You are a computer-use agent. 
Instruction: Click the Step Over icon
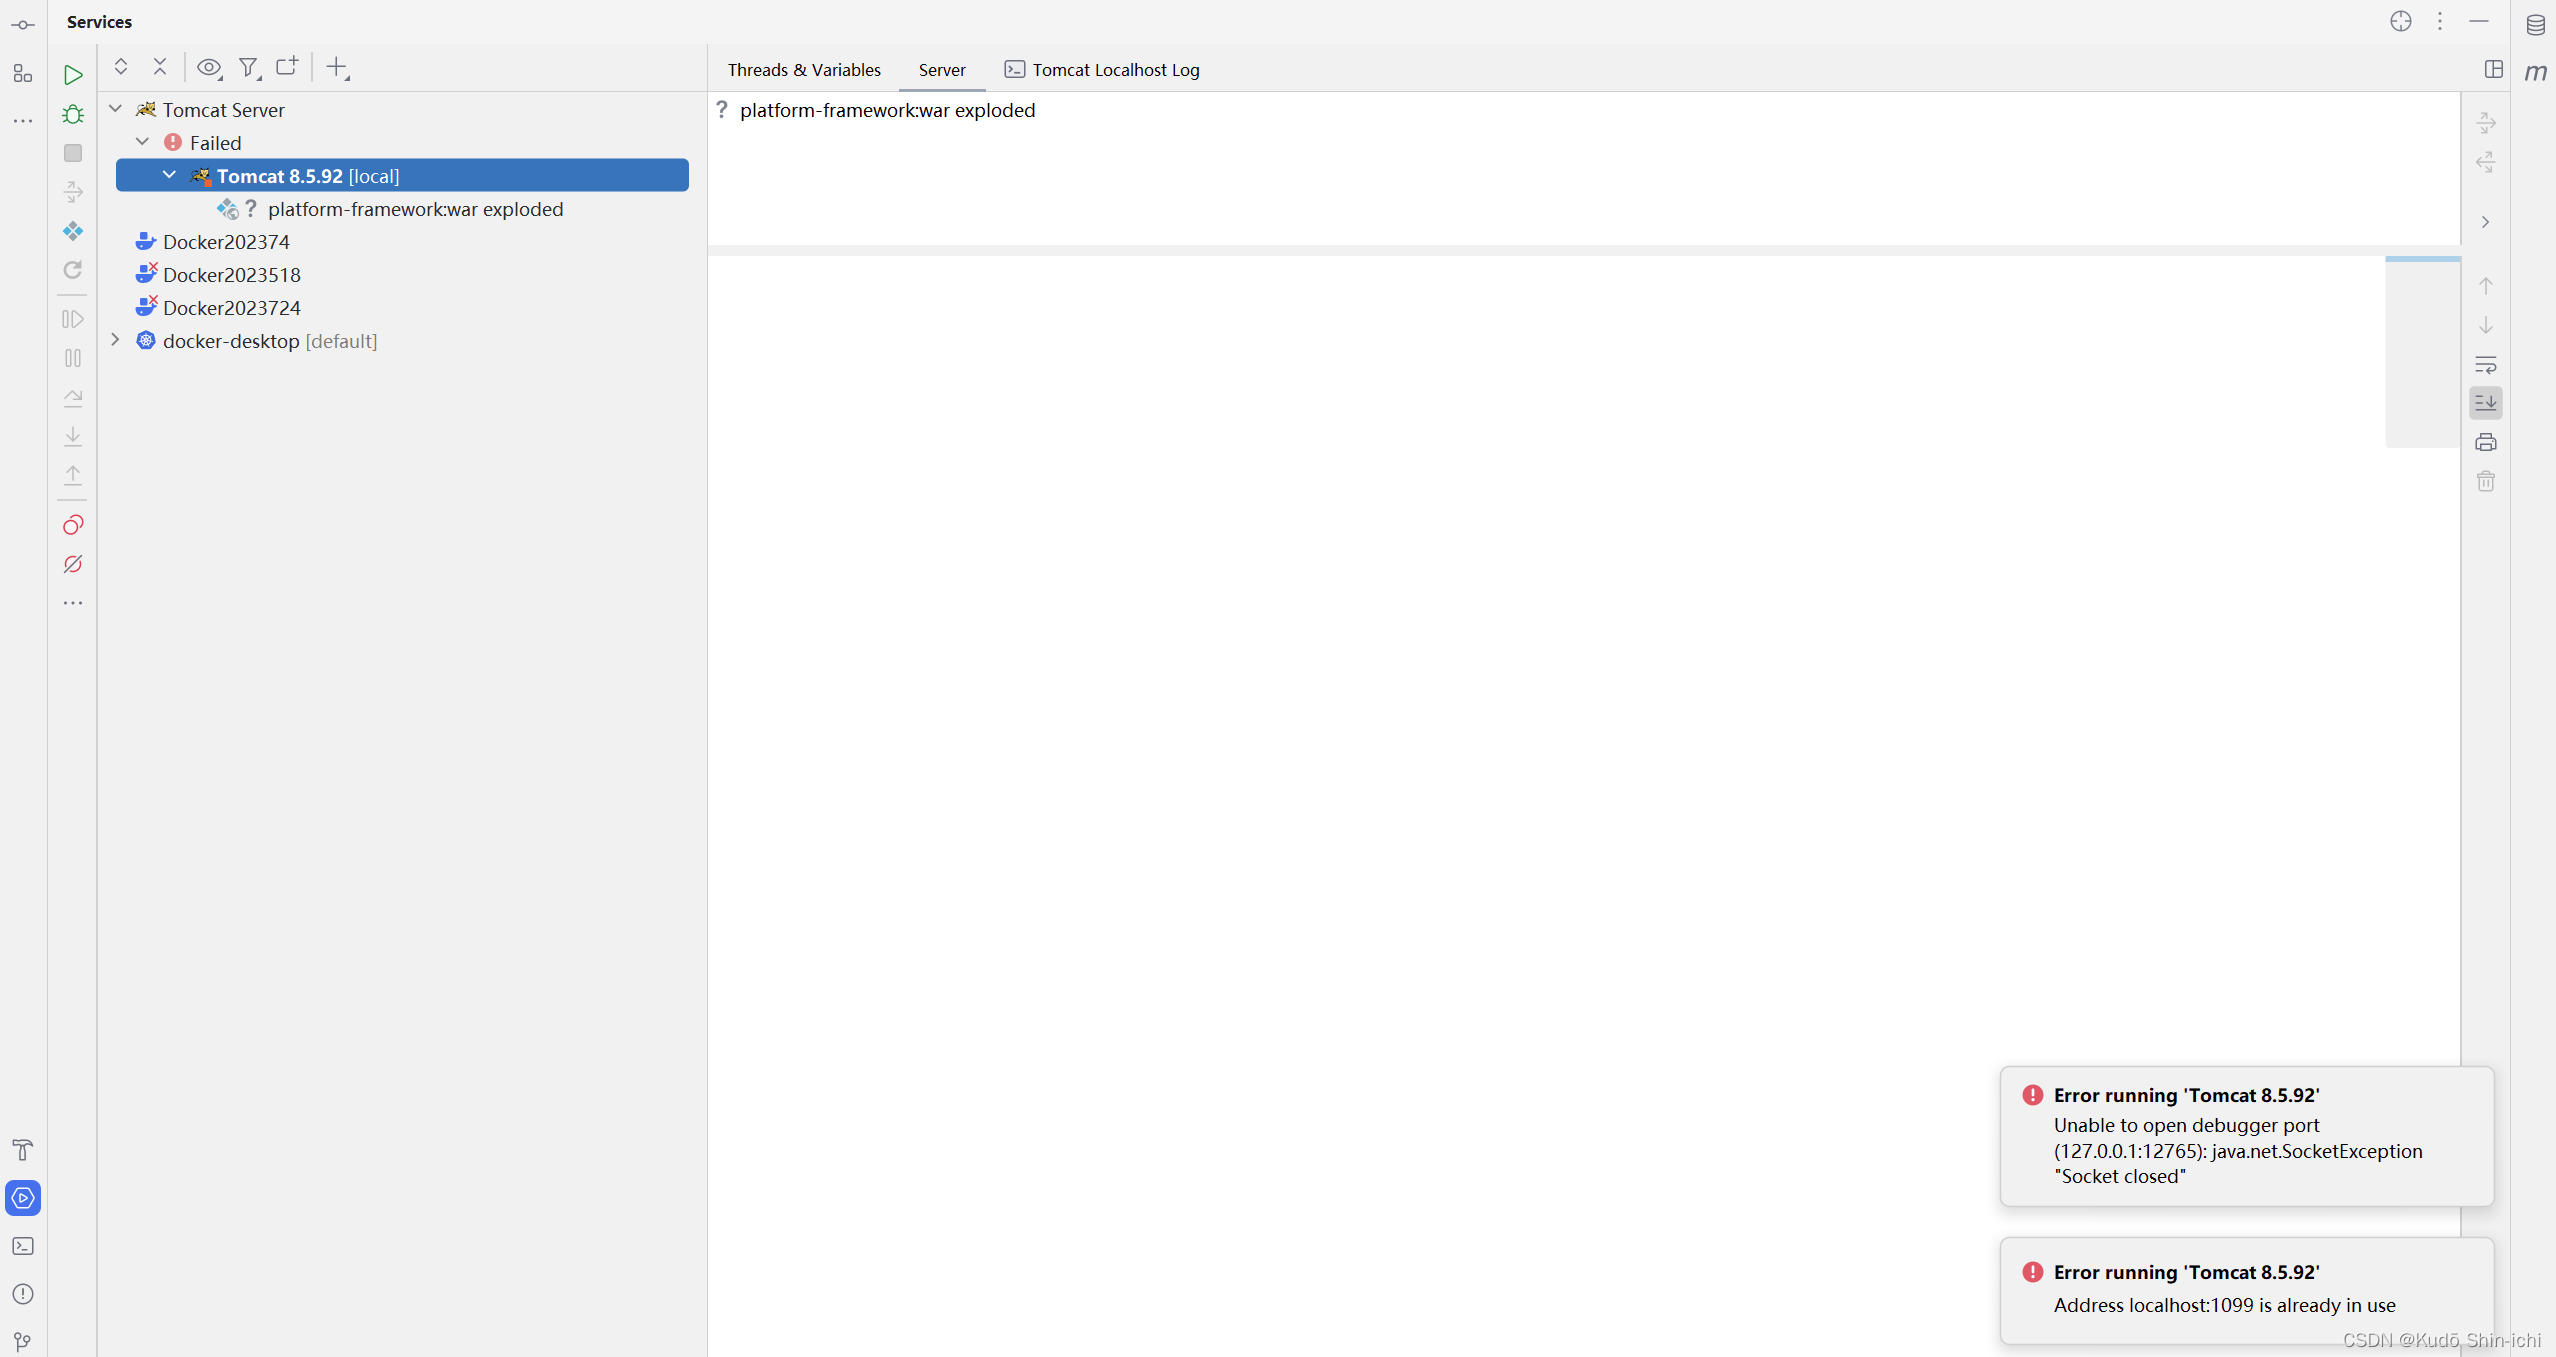pyautogui.click(x=73, y=397)
